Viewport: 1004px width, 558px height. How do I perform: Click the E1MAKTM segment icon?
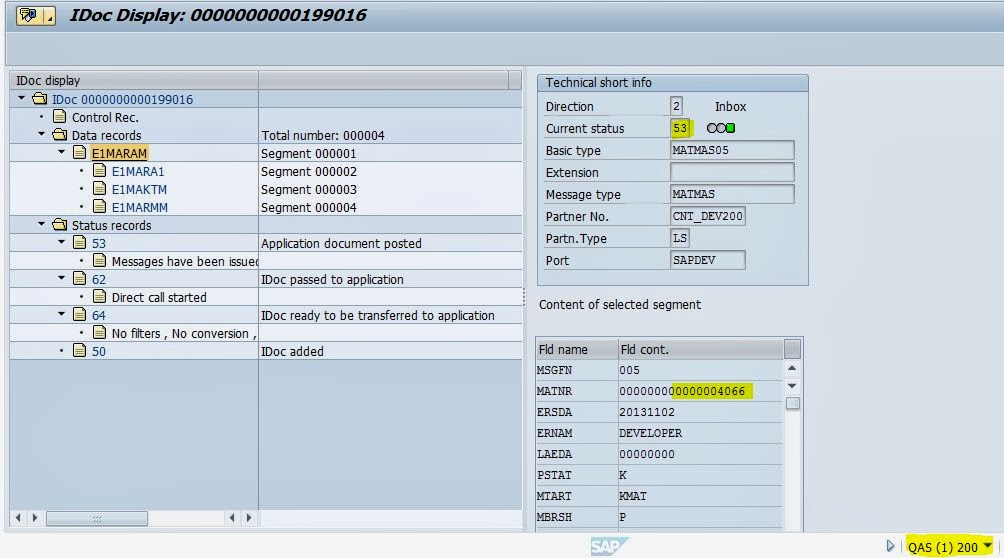[x=99, y=189]
